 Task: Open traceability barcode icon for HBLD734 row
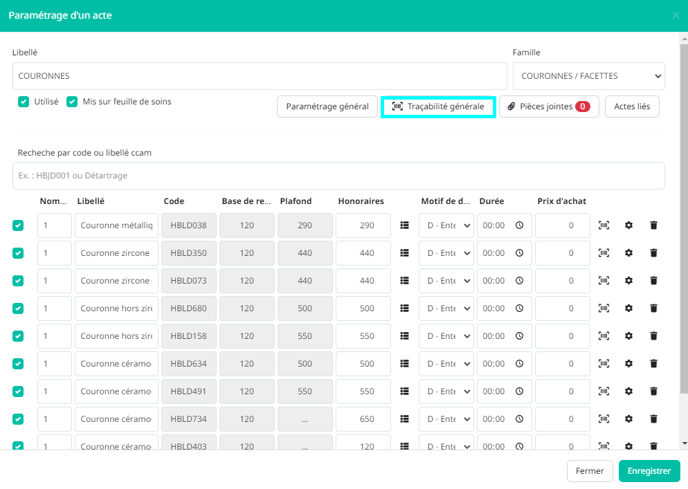click(x=604, y=419)
